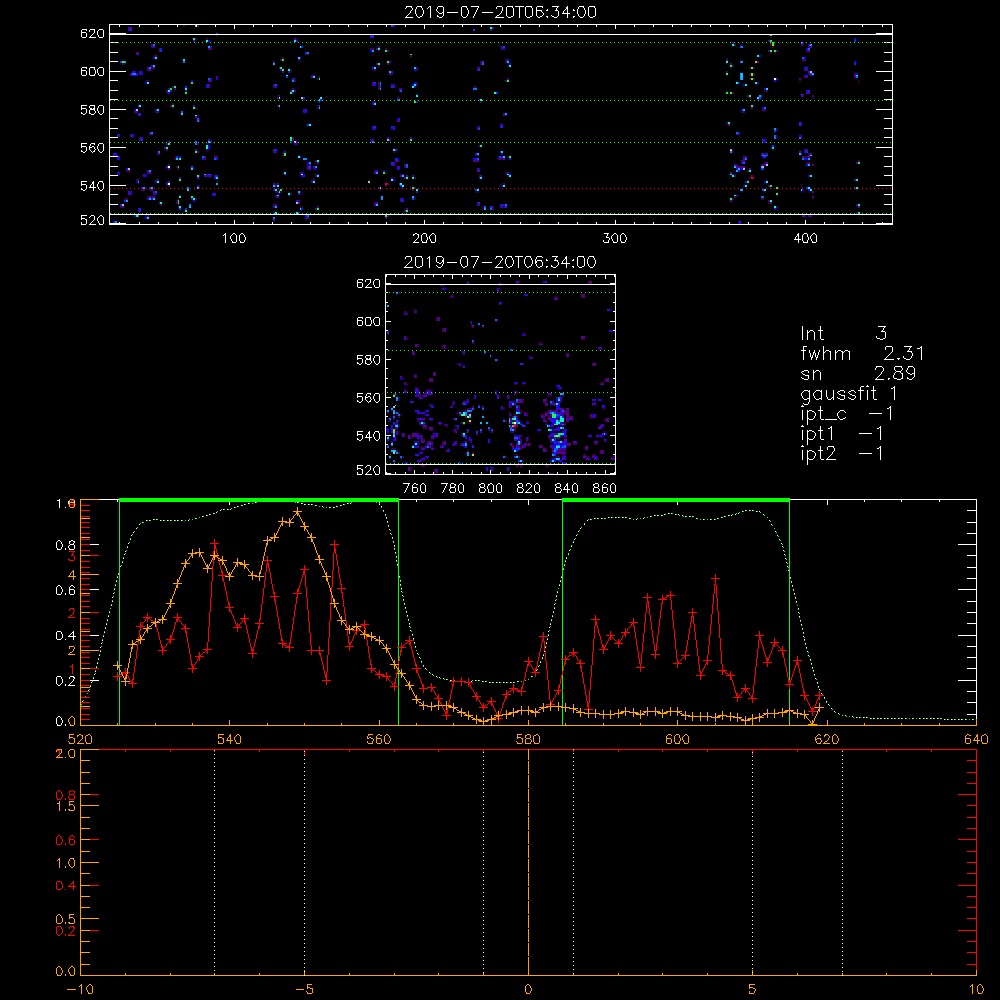This screenshot has width=1000, height=1000.
Task: Click the bright emission cluster near 835 in middle plot
Action: 557,424
